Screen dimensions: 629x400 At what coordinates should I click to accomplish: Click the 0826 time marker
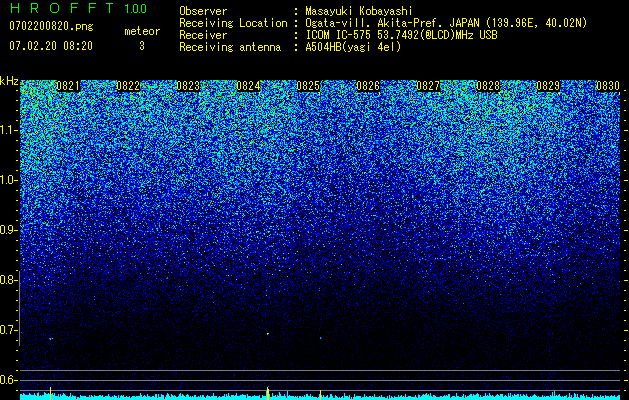click(368, 86)
